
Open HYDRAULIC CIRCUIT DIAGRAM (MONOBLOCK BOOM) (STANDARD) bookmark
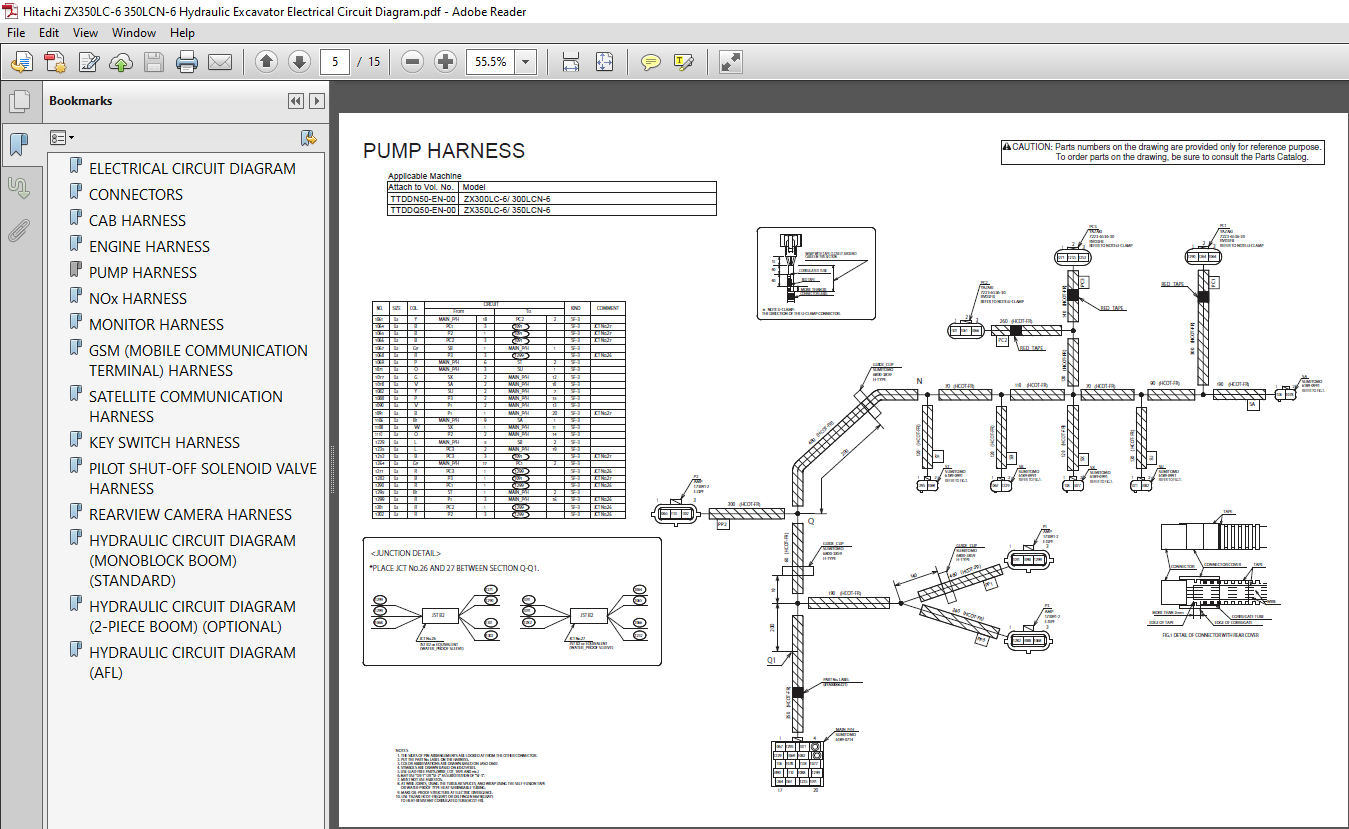point(192,560)
